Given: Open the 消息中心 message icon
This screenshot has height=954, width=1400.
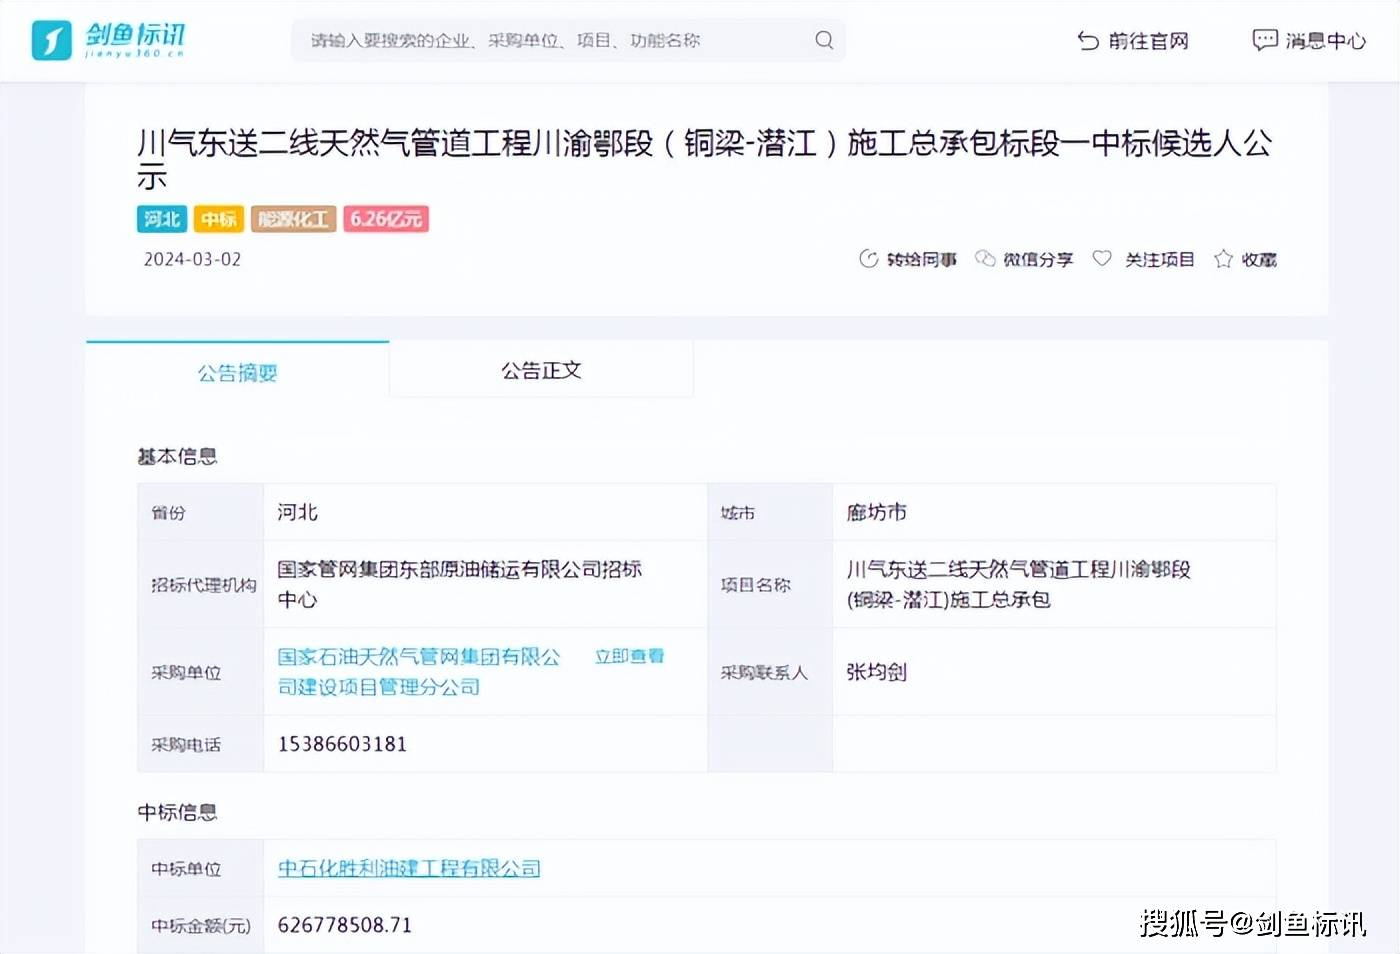Looking at the screenshot, I should (x=1265, y=39).
